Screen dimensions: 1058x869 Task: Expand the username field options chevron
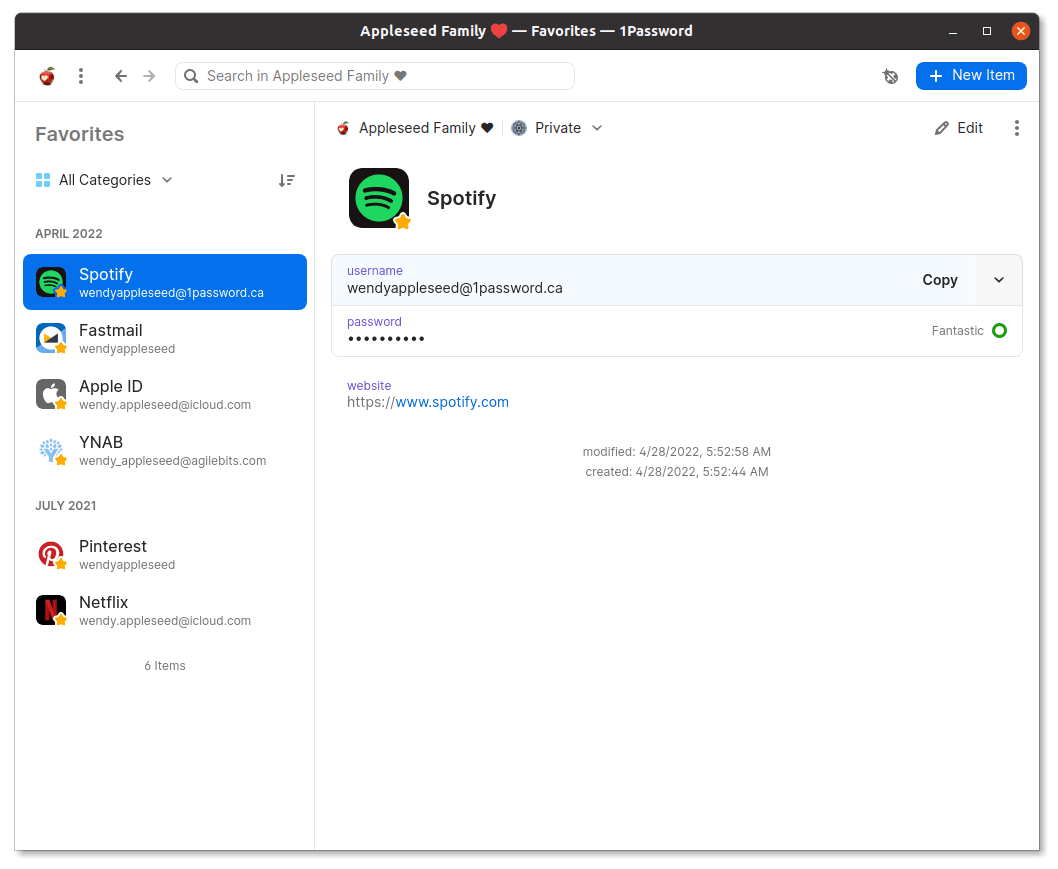(x=998, y=280)
